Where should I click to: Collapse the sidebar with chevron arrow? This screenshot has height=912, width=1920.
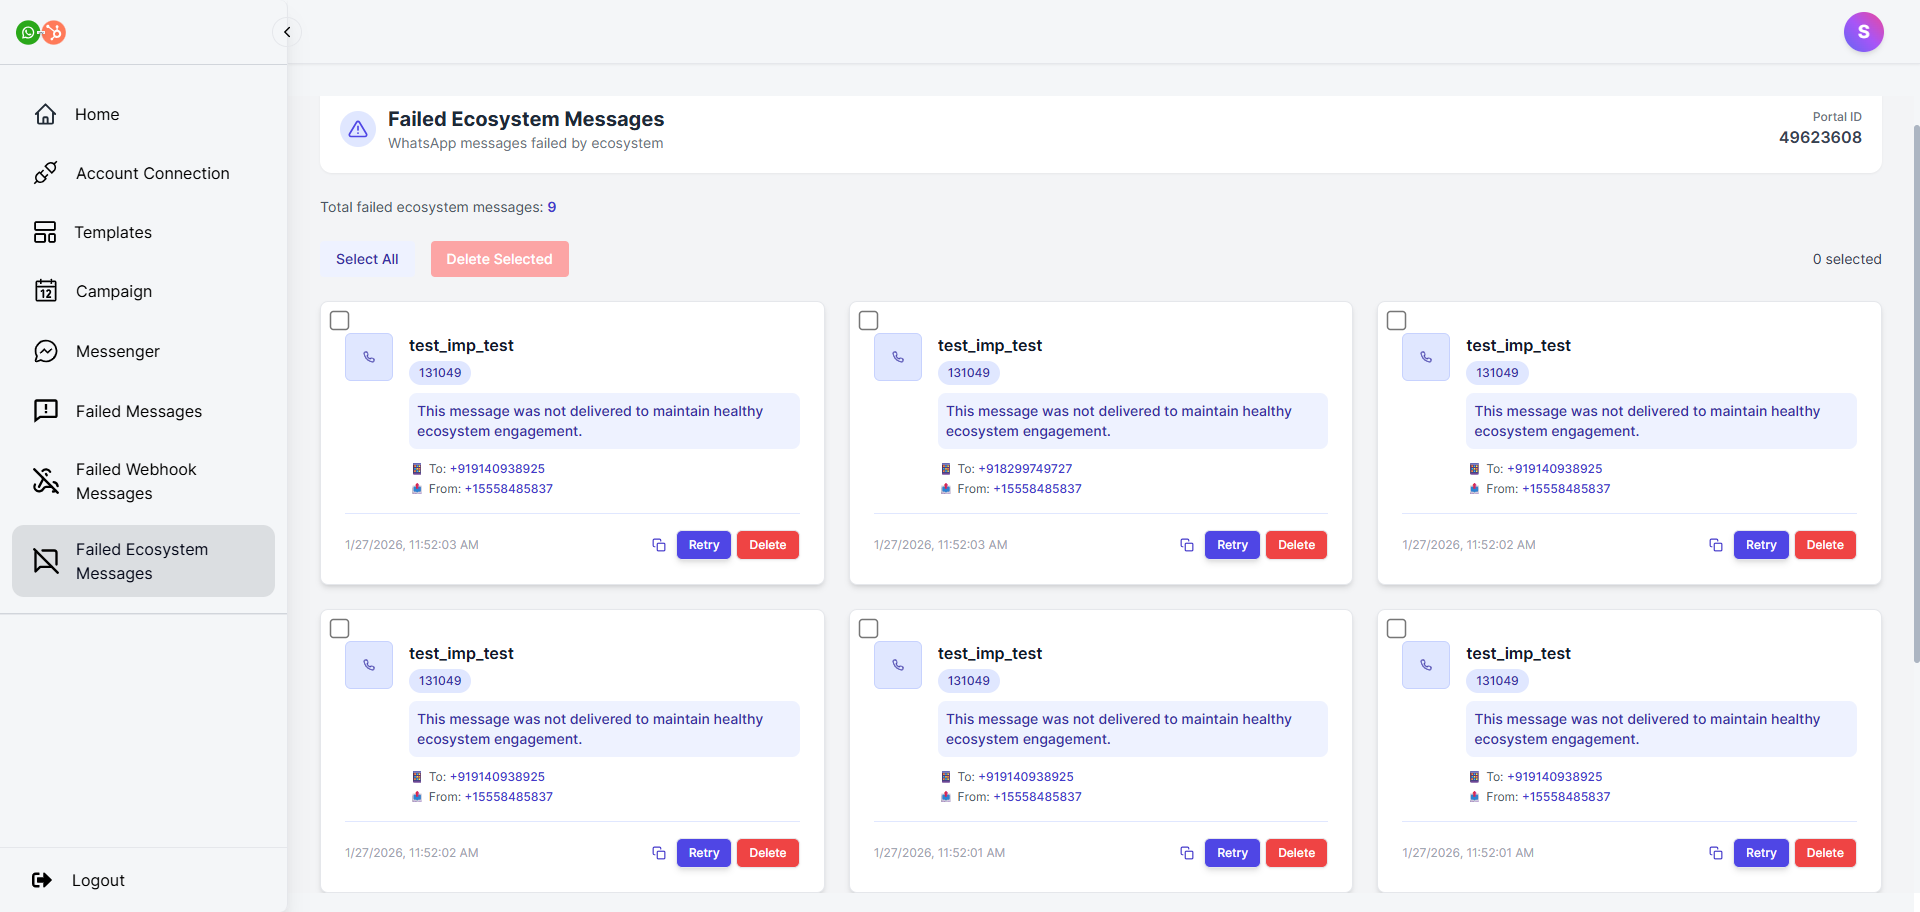(x=287, y=32)
